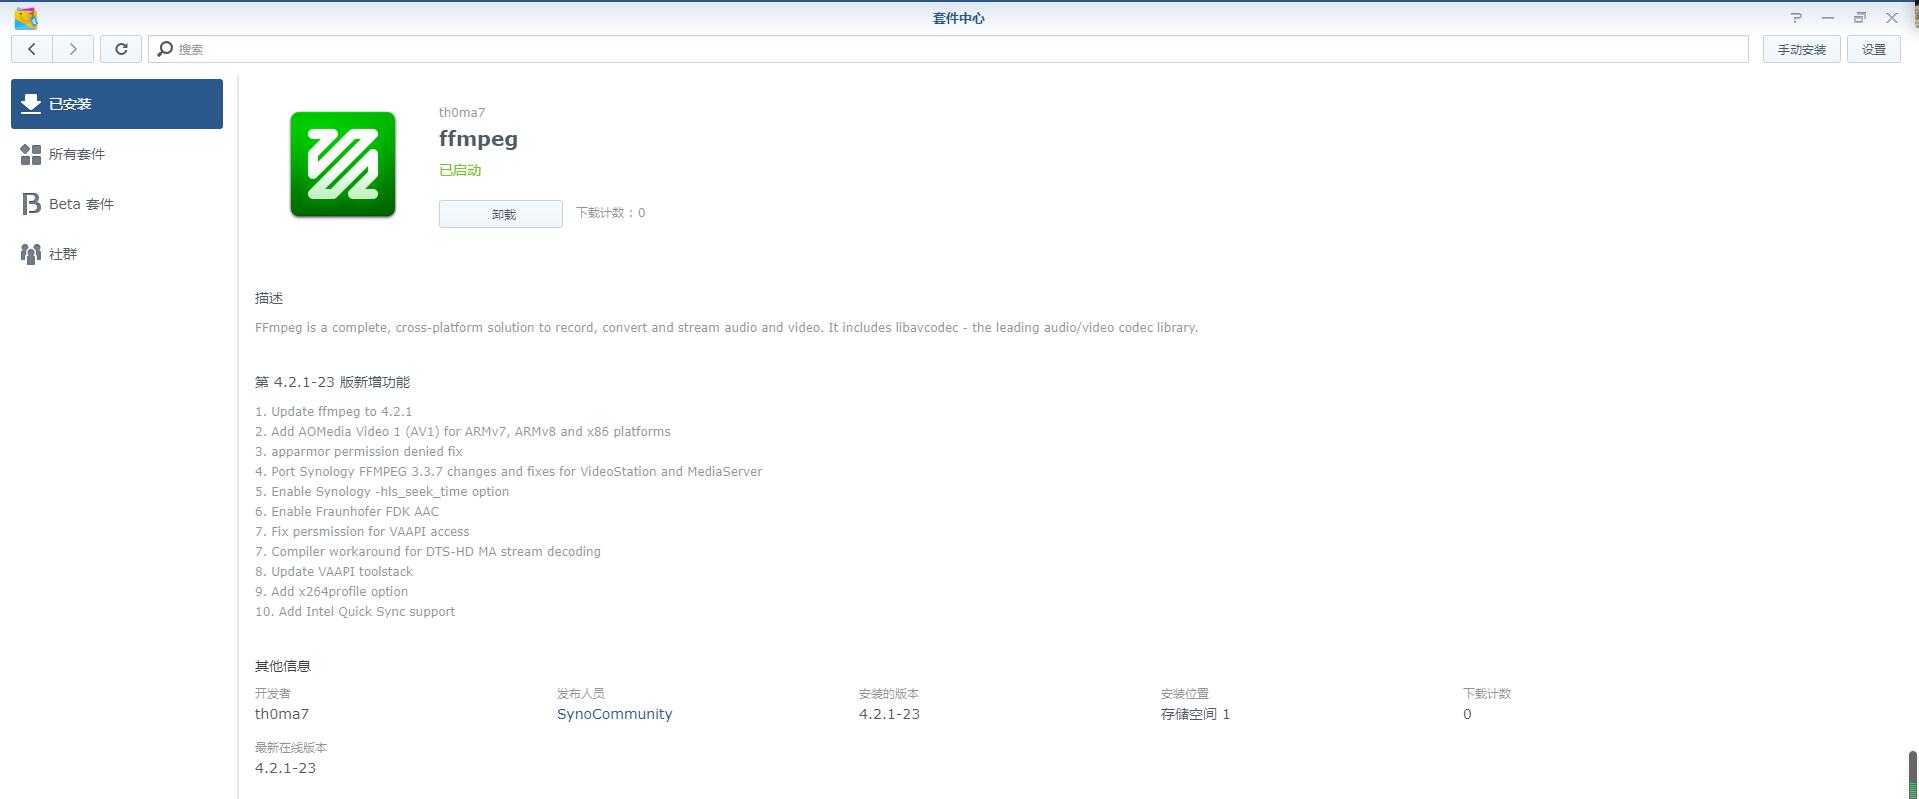Close the 套件中心 window
The image size is (1919, 799).
(x=1892, y=18)
